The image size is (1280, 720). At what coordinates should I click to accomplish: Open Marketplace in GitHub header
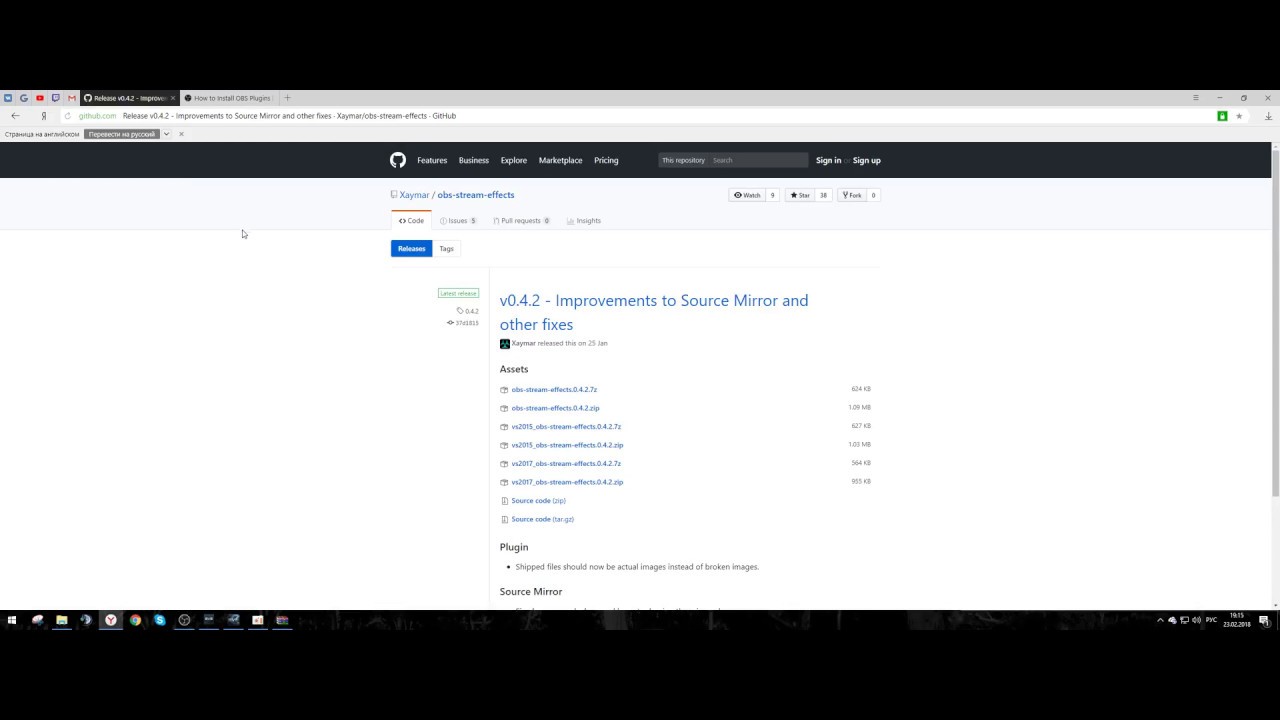point(560,160)
